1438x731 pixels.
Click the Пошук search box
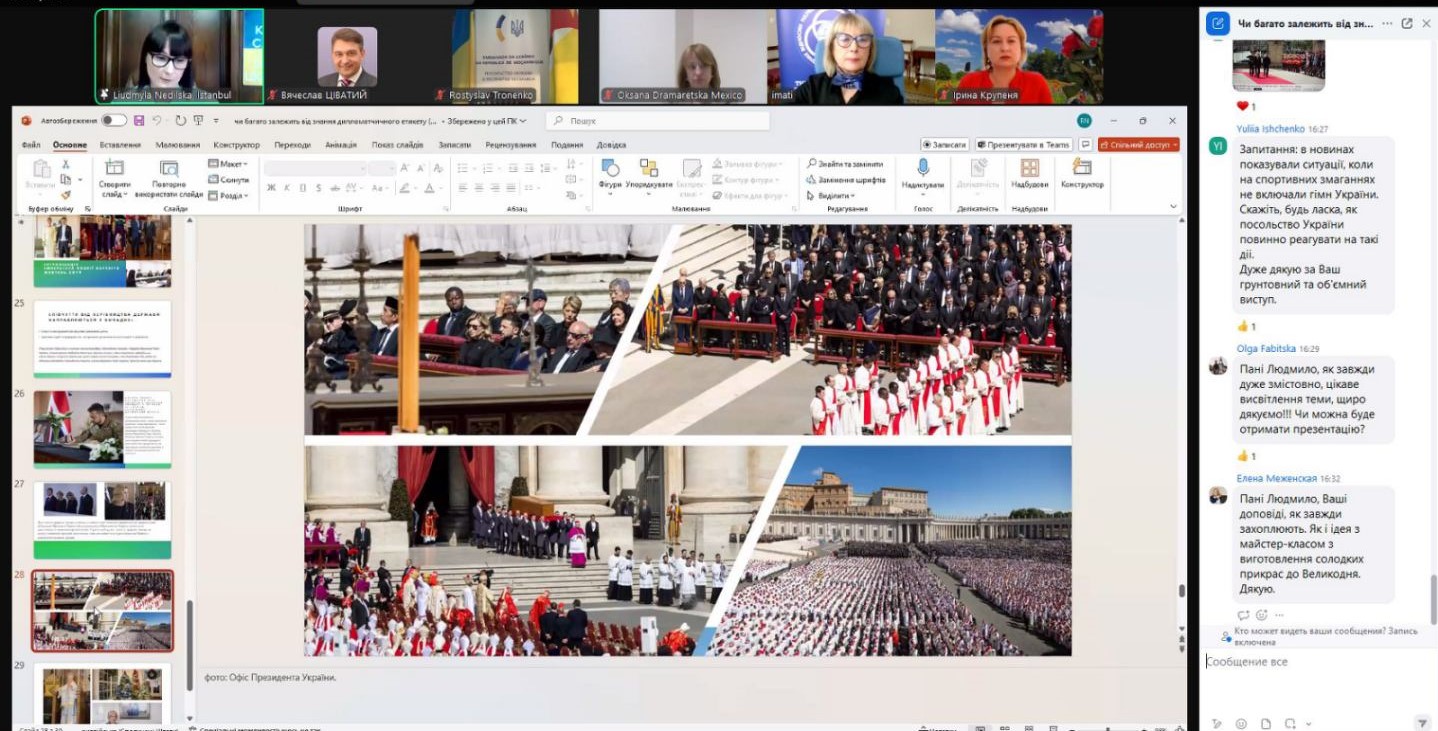point(658,121)
